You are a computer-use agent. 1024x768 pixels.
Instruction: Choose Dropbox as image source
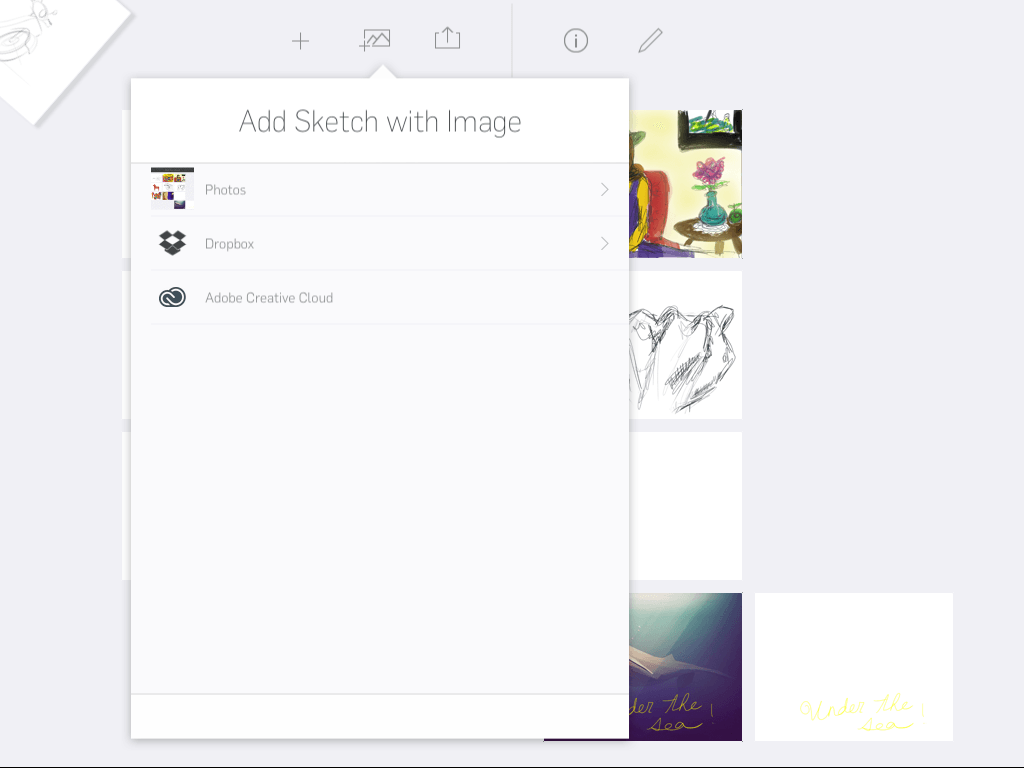click(x=380, y=244)
